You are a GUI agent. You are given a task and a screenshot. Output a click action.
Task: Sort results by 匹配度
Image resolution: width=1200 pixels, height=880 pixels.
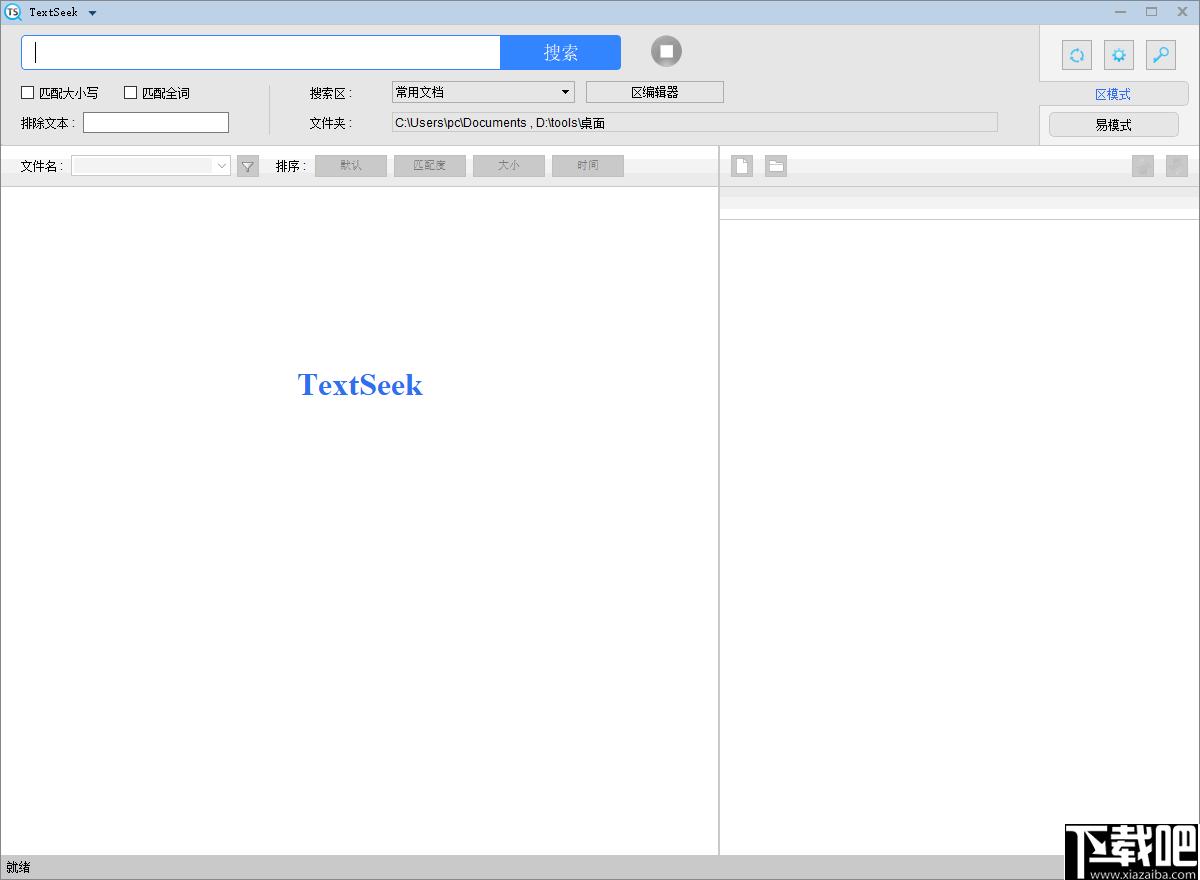(430, 166)
